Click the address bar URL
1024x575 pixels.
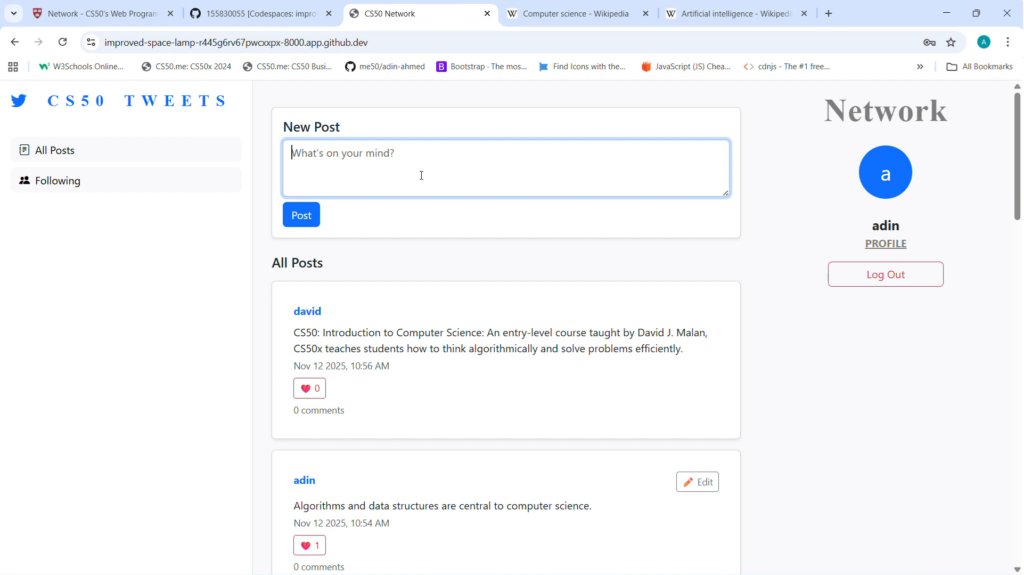pos(236,42)
